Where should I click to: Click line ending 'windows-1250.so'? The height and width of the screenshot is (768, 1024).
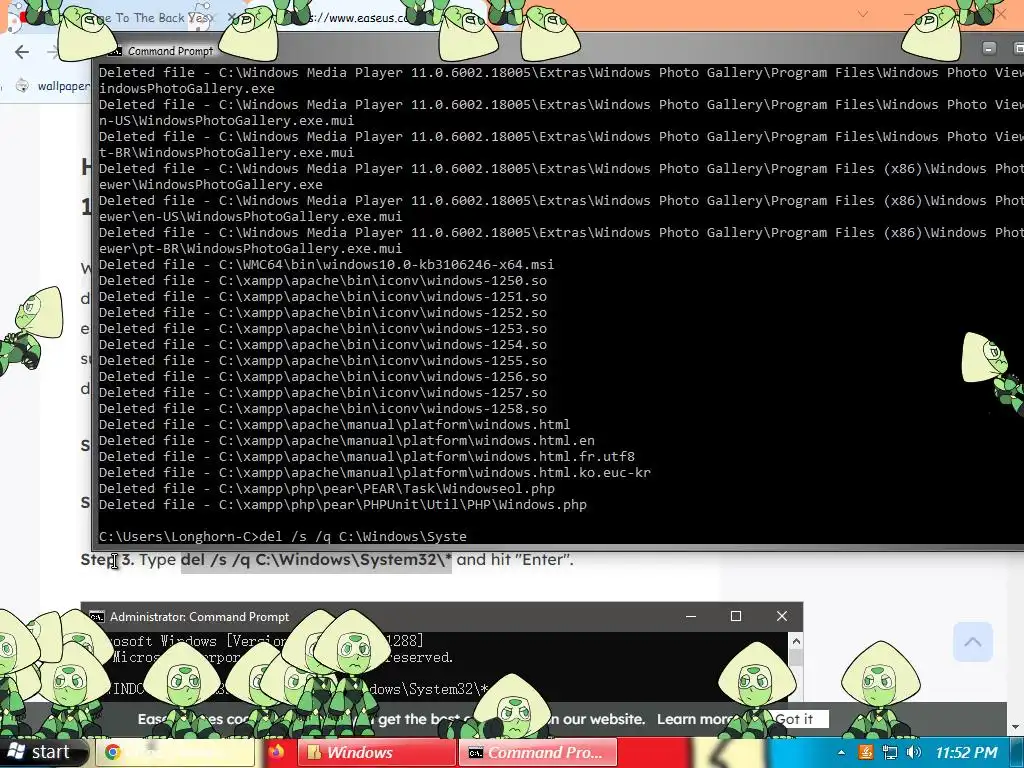(323, 281)
